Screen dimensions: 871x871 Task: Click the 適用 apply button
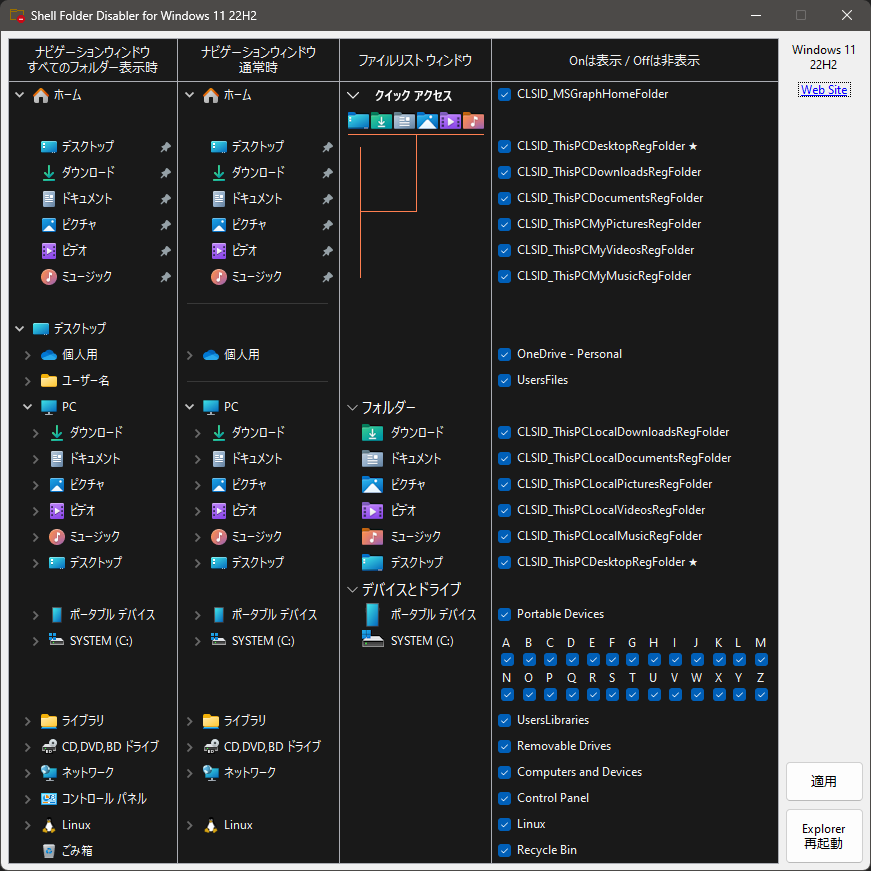pos(824,782)
